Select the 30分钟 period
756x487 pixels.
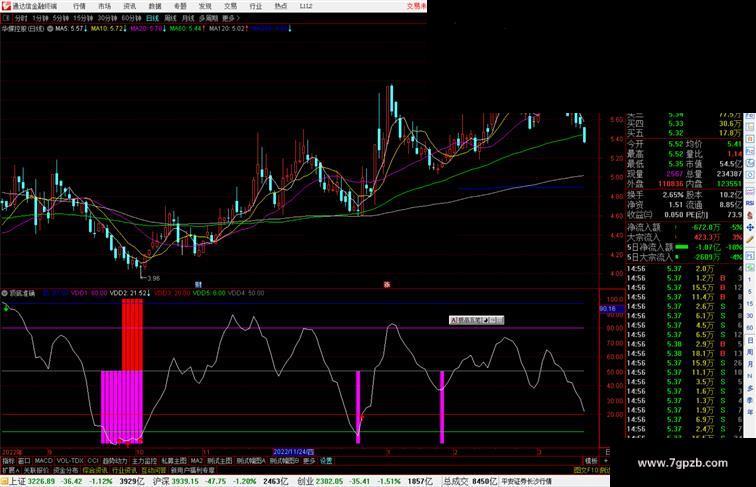[x=107, y=18]
